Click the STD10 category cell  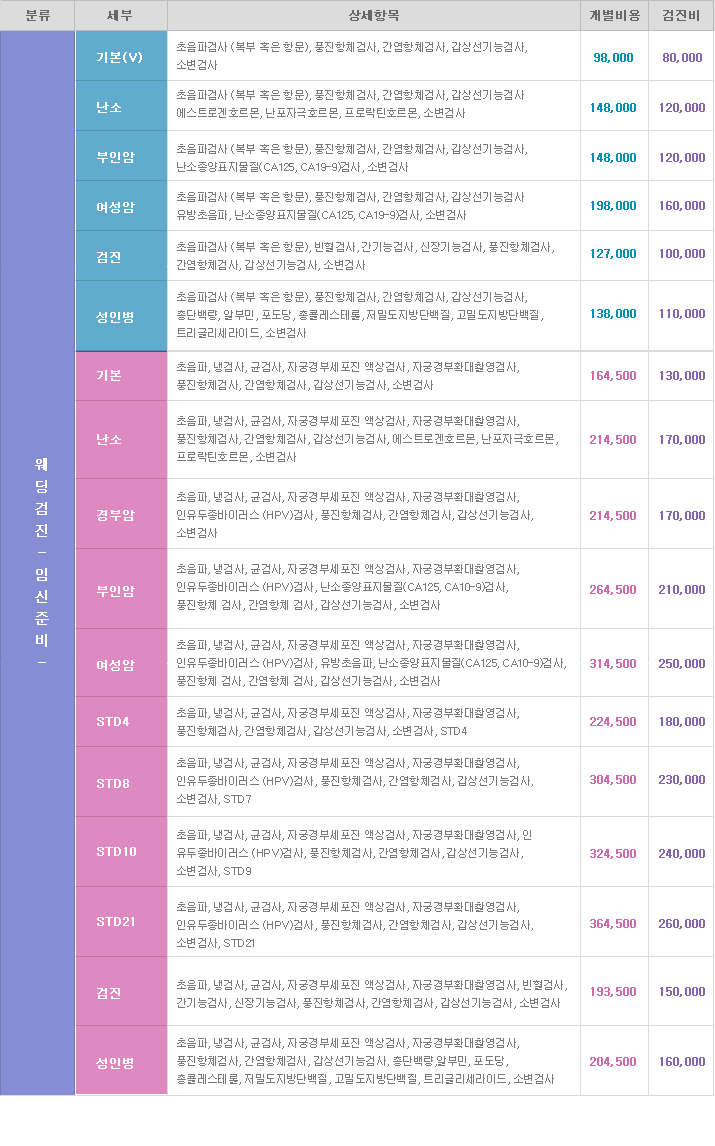point(121,851)
